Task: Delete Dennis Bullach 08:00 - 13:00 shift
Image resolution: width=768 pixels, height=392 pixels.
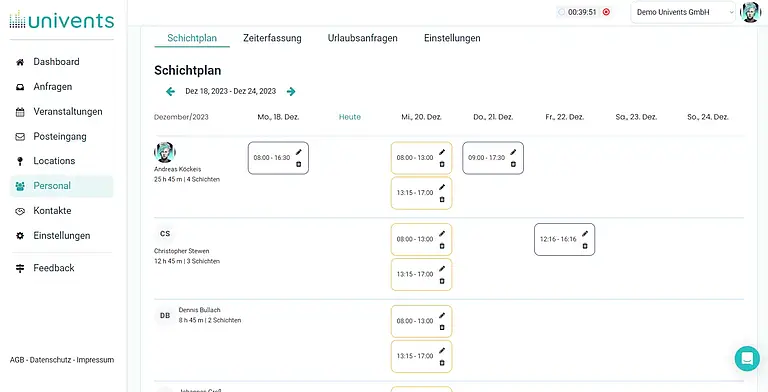Action: tap(442, 327)
